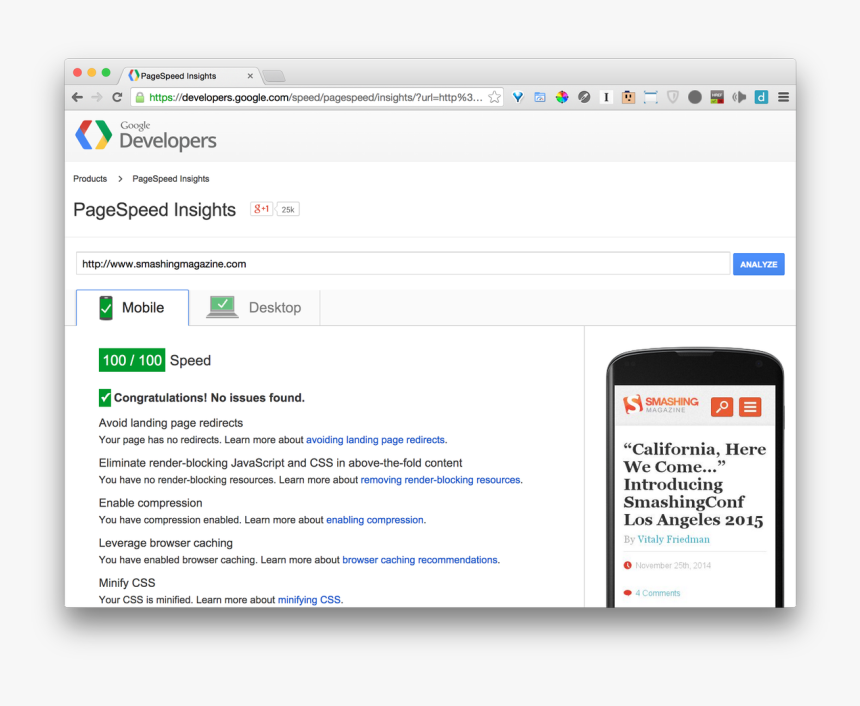Click the 100 / 100 speed score badge
This screenshot has height=706, width=860.
point(132,360)
